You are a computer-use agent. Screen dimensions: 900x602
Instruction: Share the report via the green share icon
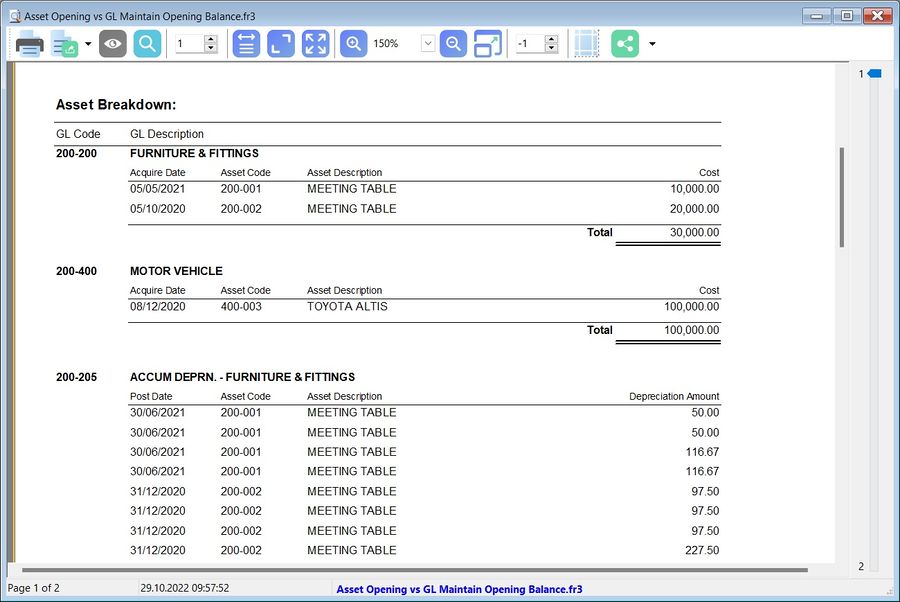coord(624,43)
